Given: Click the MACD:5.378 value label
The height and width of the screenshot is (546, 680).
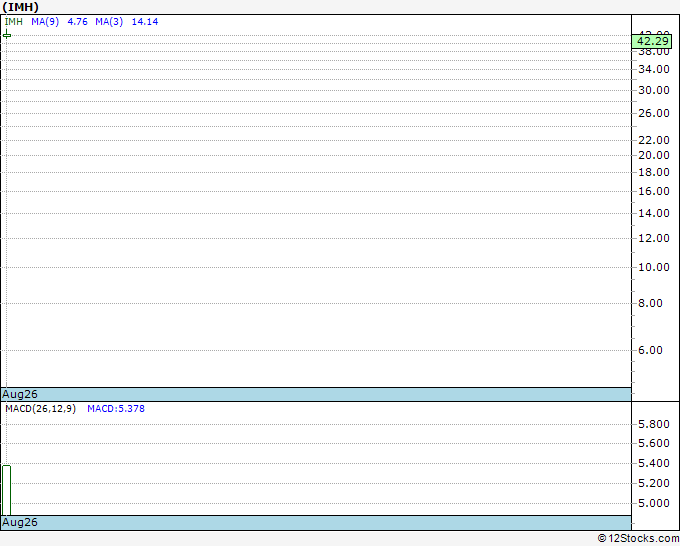Looking at the screenshot, I should 116,409.
